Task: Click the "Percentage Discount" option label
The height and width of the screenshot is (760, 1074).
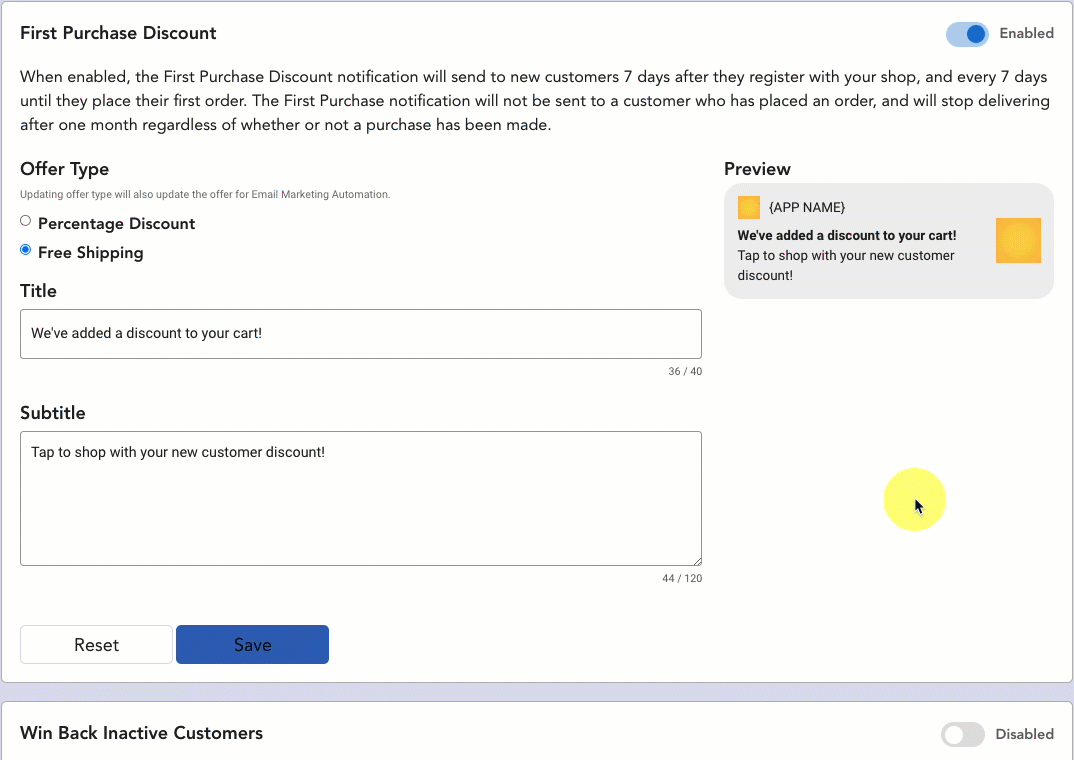Action: (116, 224)
